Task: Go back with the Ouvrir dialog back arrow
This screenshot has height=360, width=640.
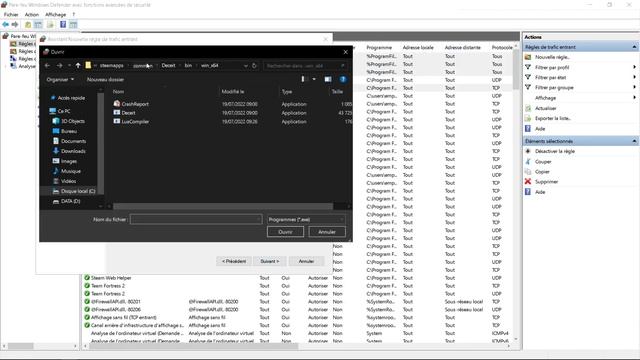Action: tap(47, 65)
